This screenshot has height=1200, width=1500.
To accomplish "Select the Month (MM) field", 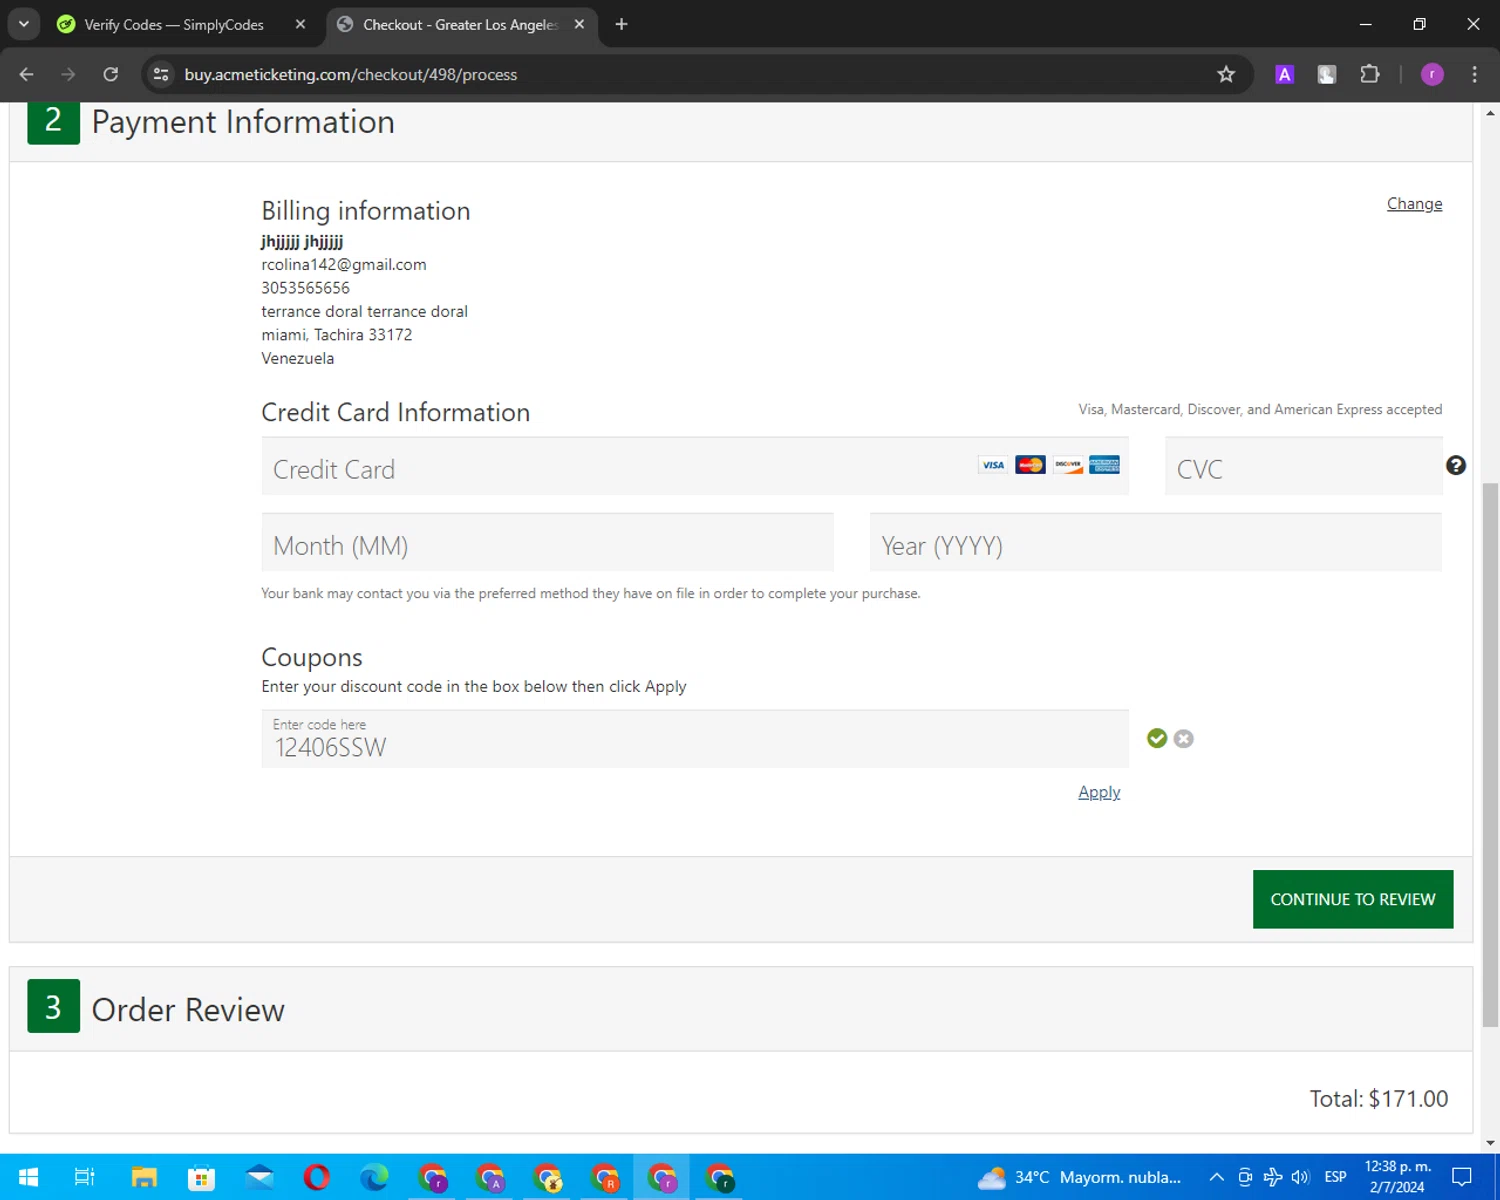I will click(547, 542).
